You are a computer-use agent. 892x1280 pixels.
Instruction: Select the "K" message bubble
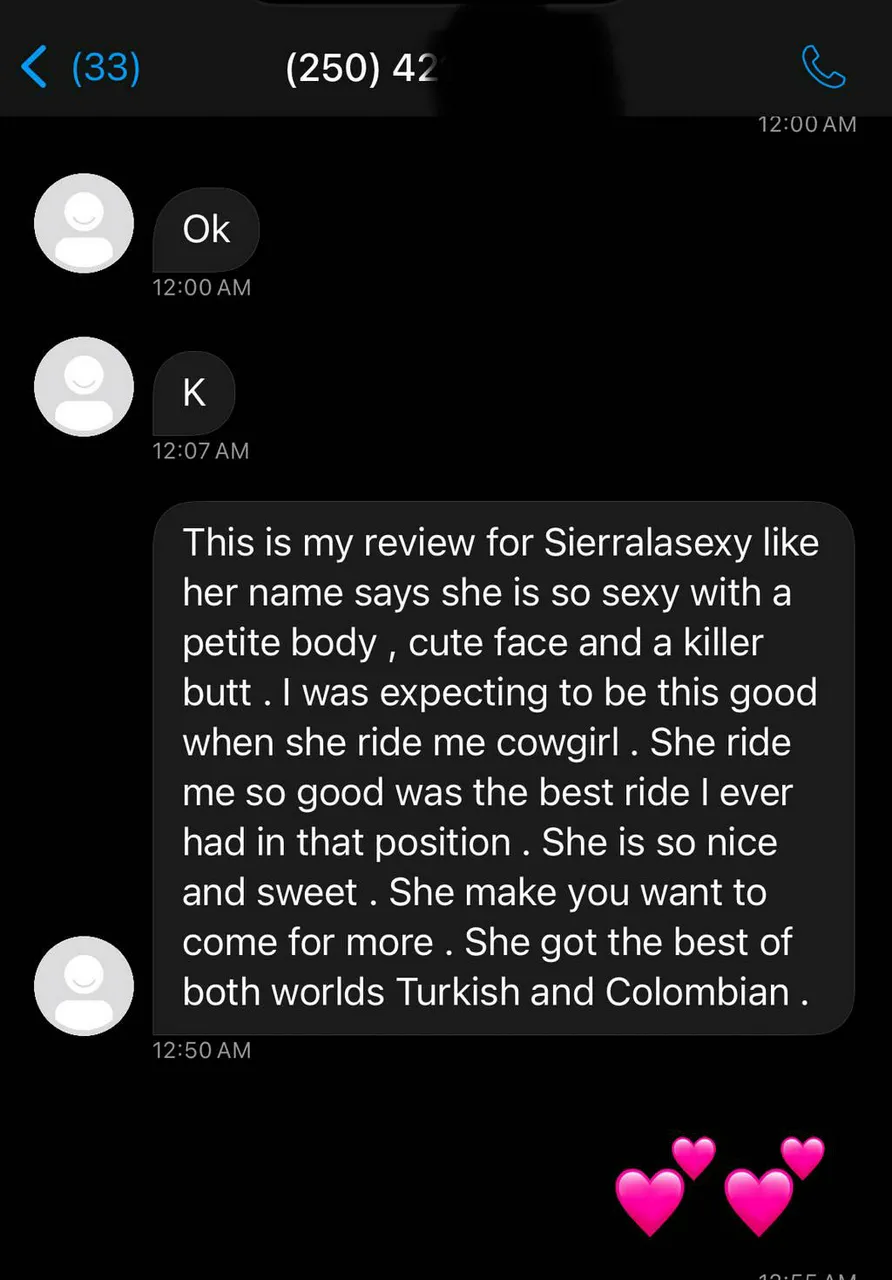194,393
